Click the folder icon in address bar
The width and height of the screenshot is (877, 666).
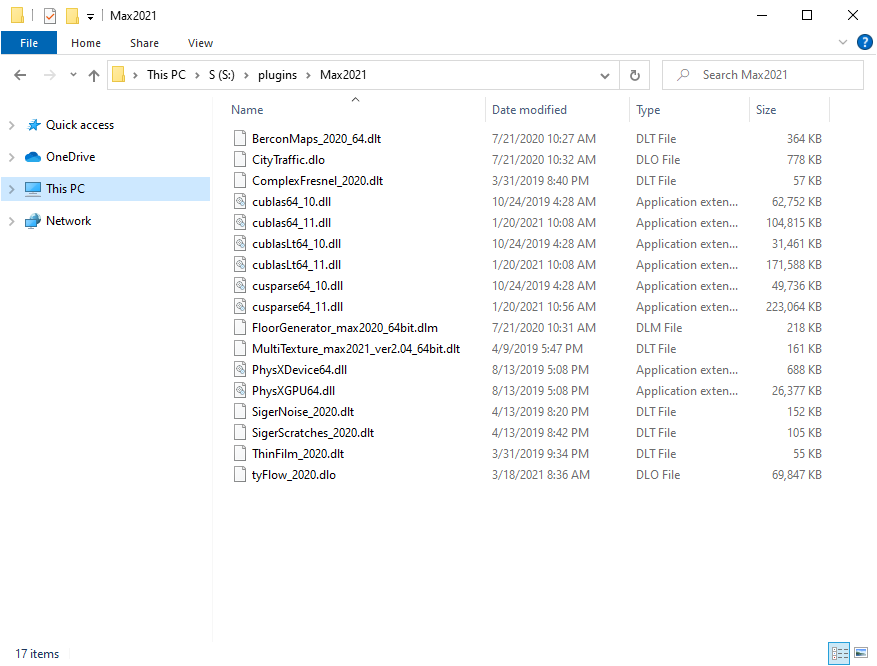click(x=119, y=74)
